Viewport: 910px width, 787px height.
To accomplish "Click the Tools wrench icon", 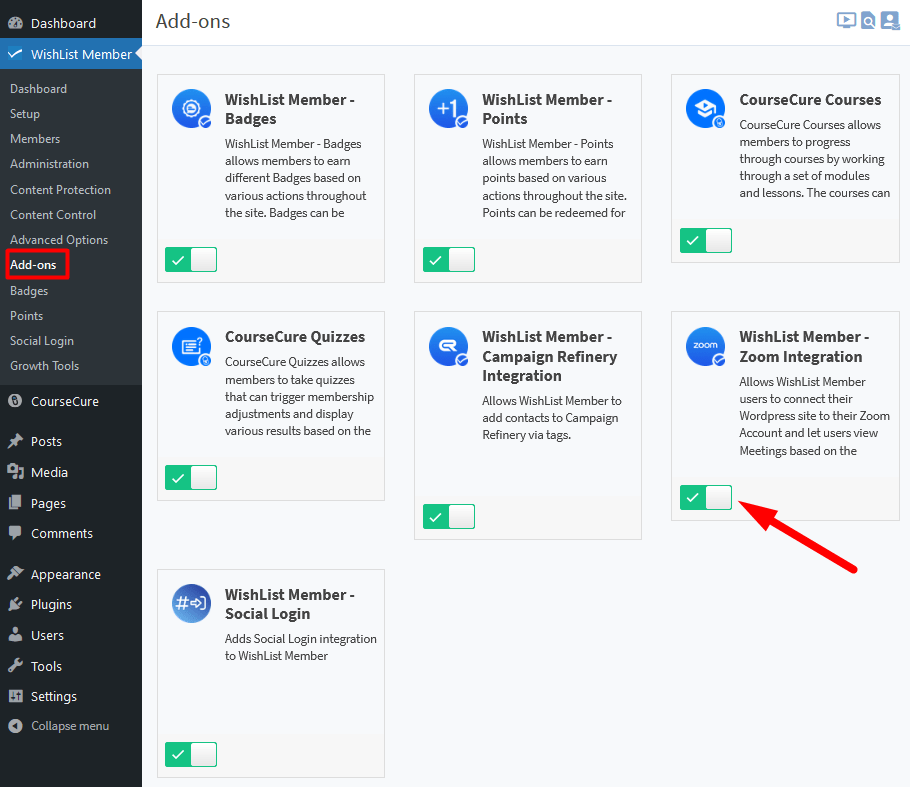I will [16, 666].
